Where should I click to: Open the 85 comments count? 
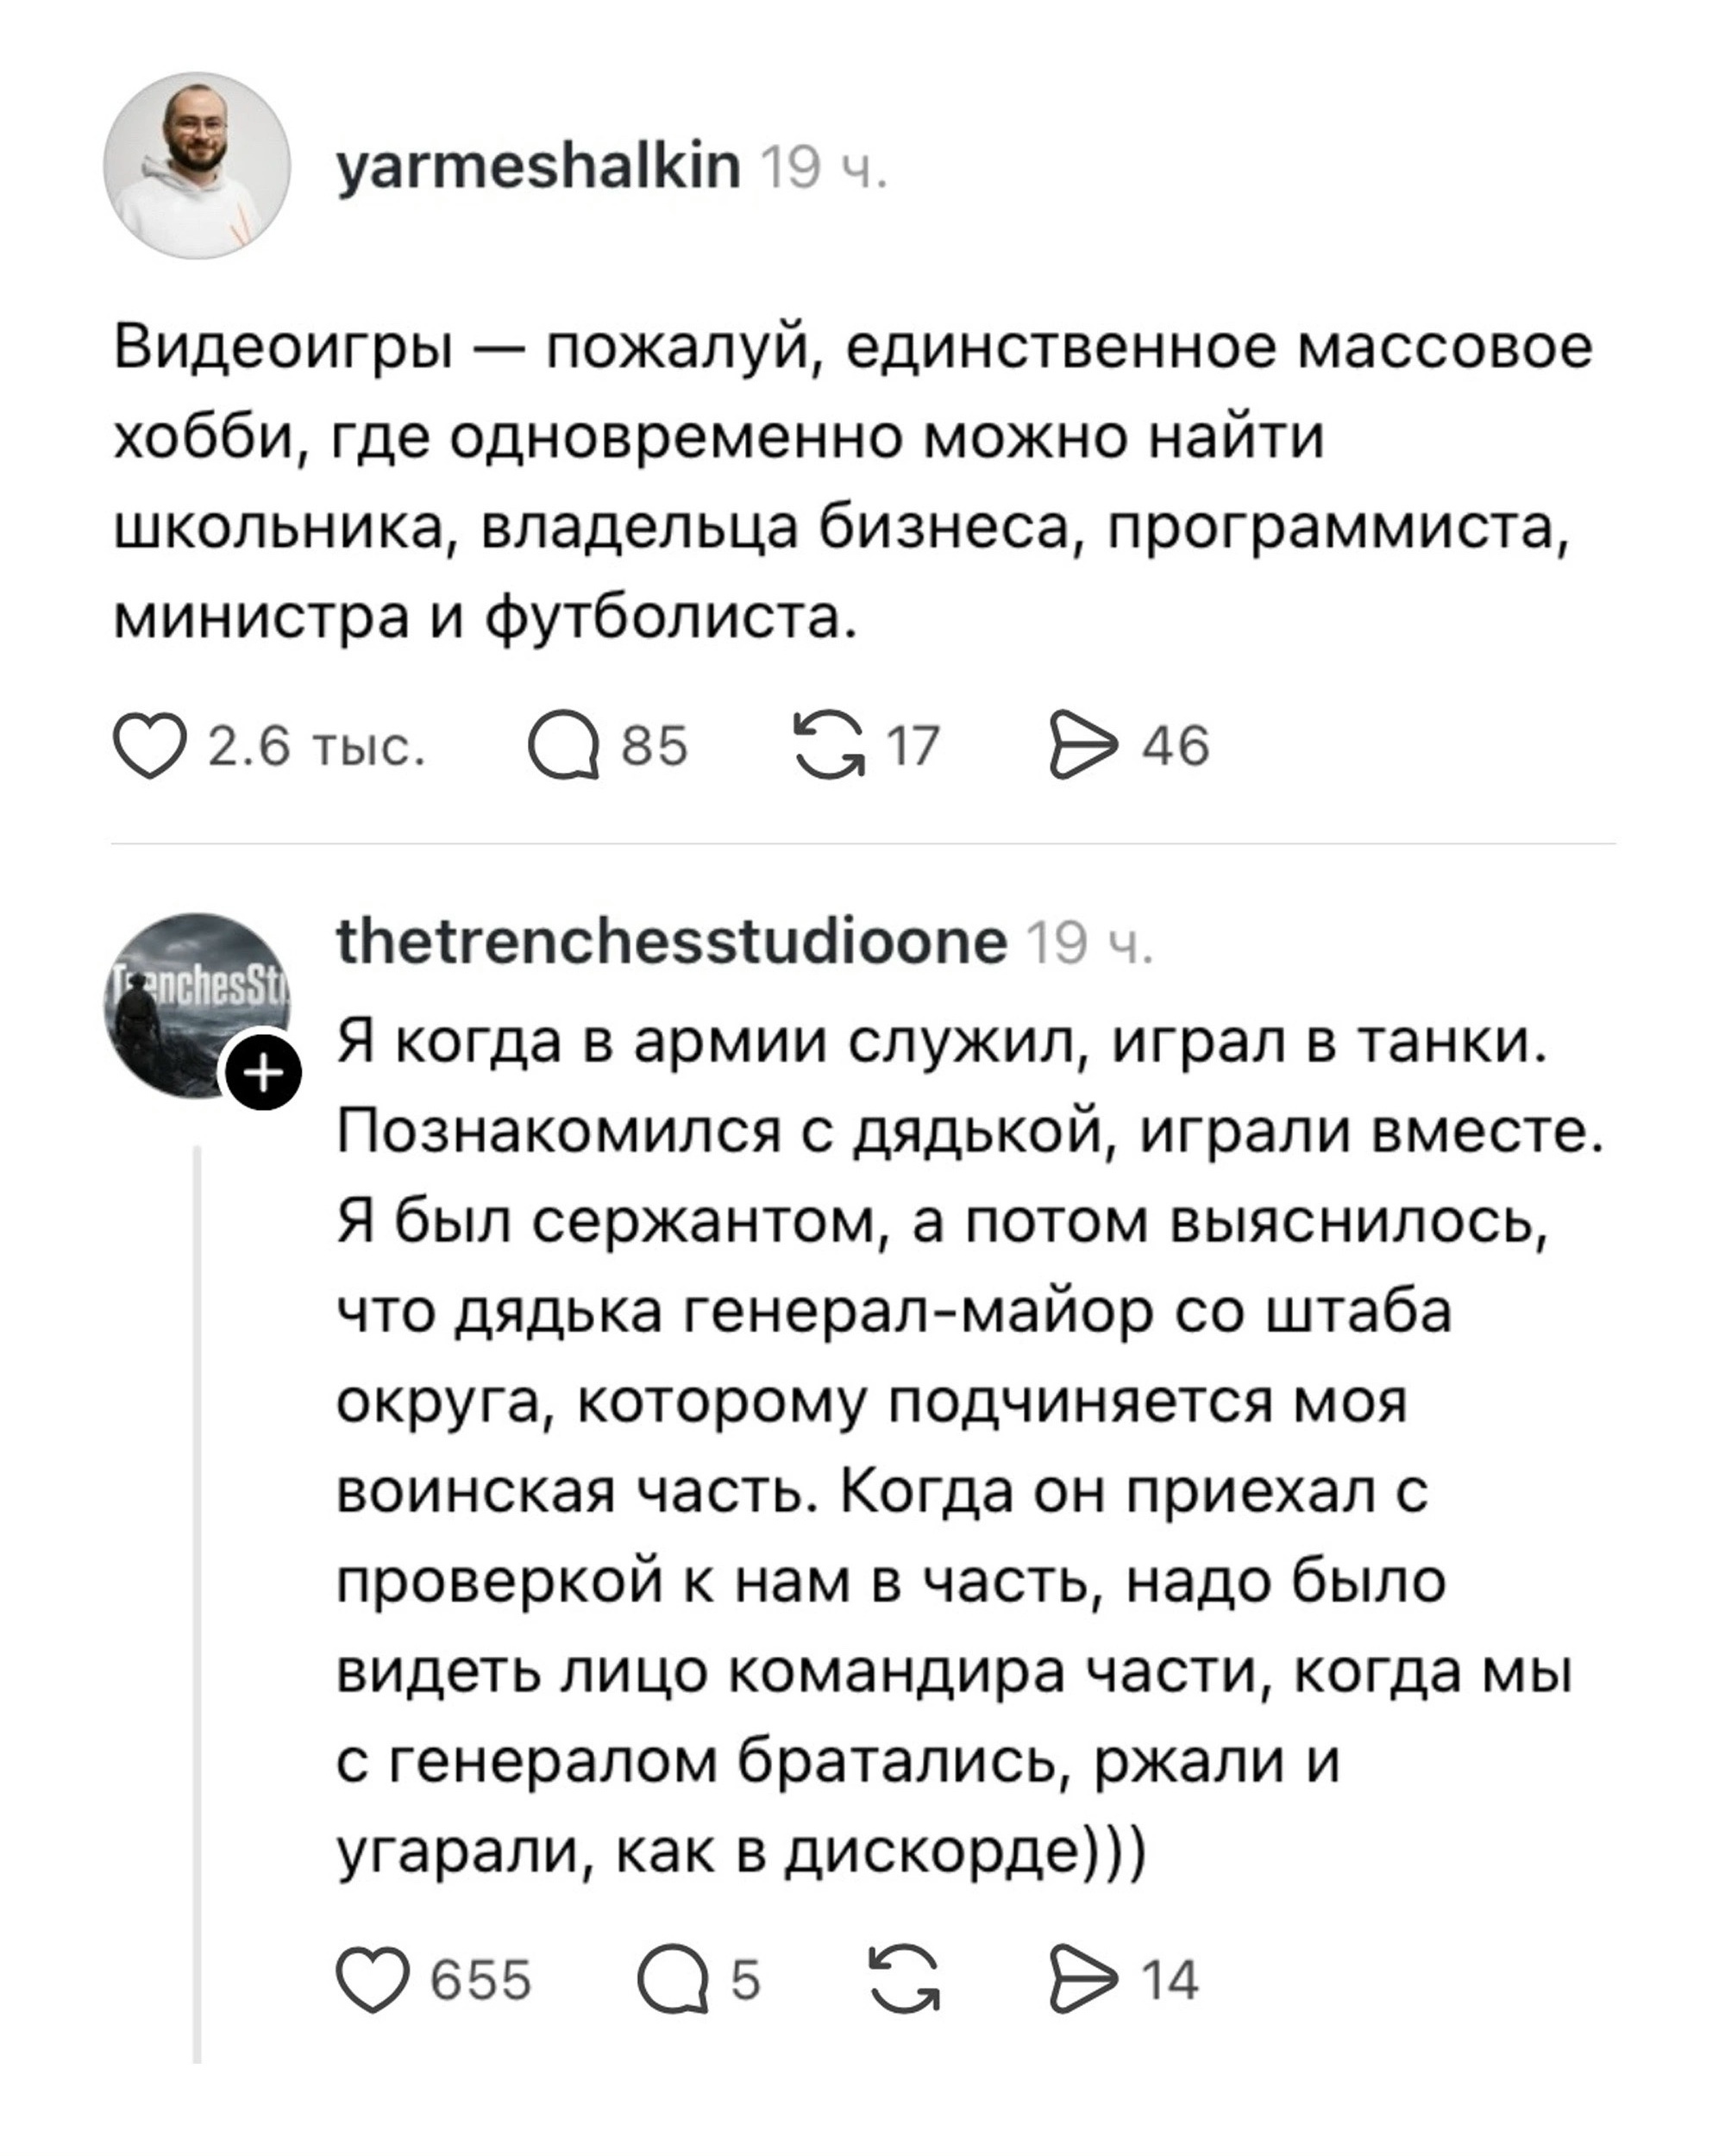pos(655,746)
